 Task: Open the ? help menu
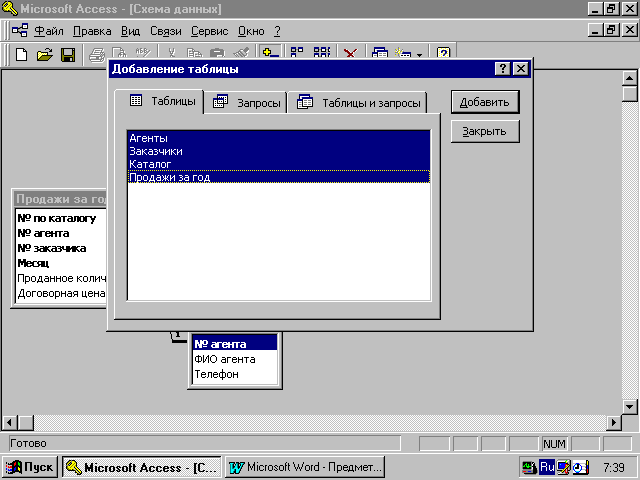click(x=278, y=31)
